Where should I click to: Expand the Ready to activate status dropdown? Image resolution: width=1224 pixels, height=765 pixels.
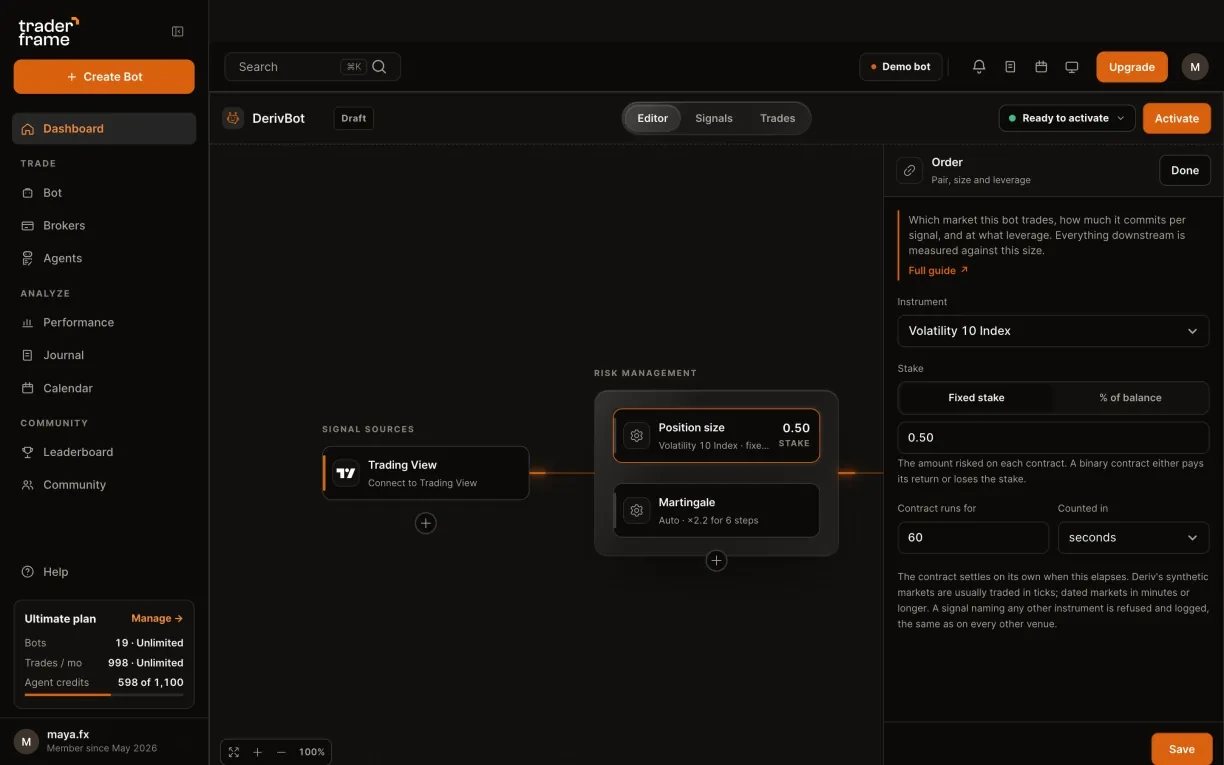[x=1067, y=118]
